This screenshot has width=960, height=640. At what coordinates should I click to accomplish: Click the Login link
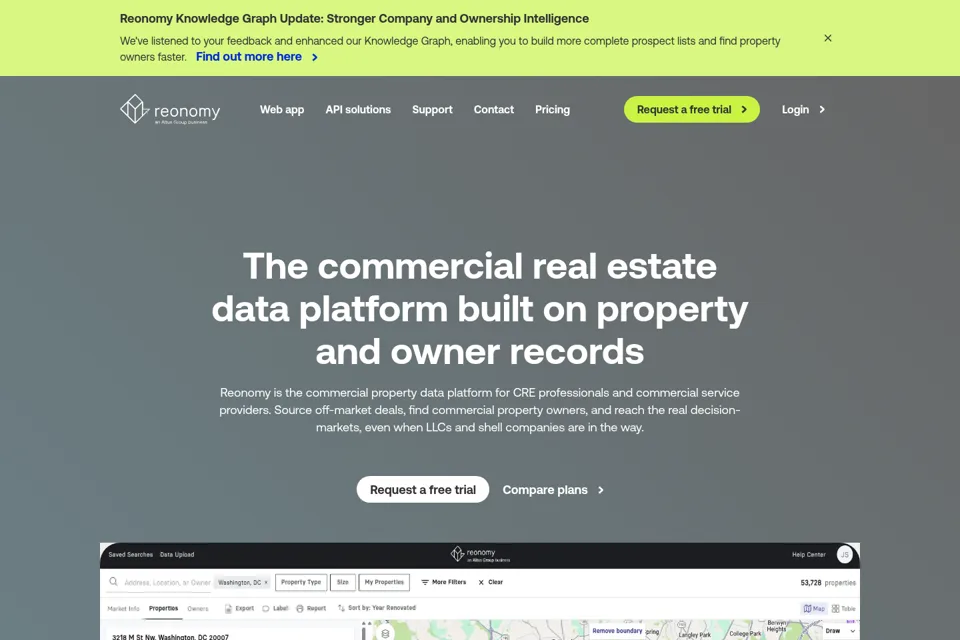(x=795, y=110)
